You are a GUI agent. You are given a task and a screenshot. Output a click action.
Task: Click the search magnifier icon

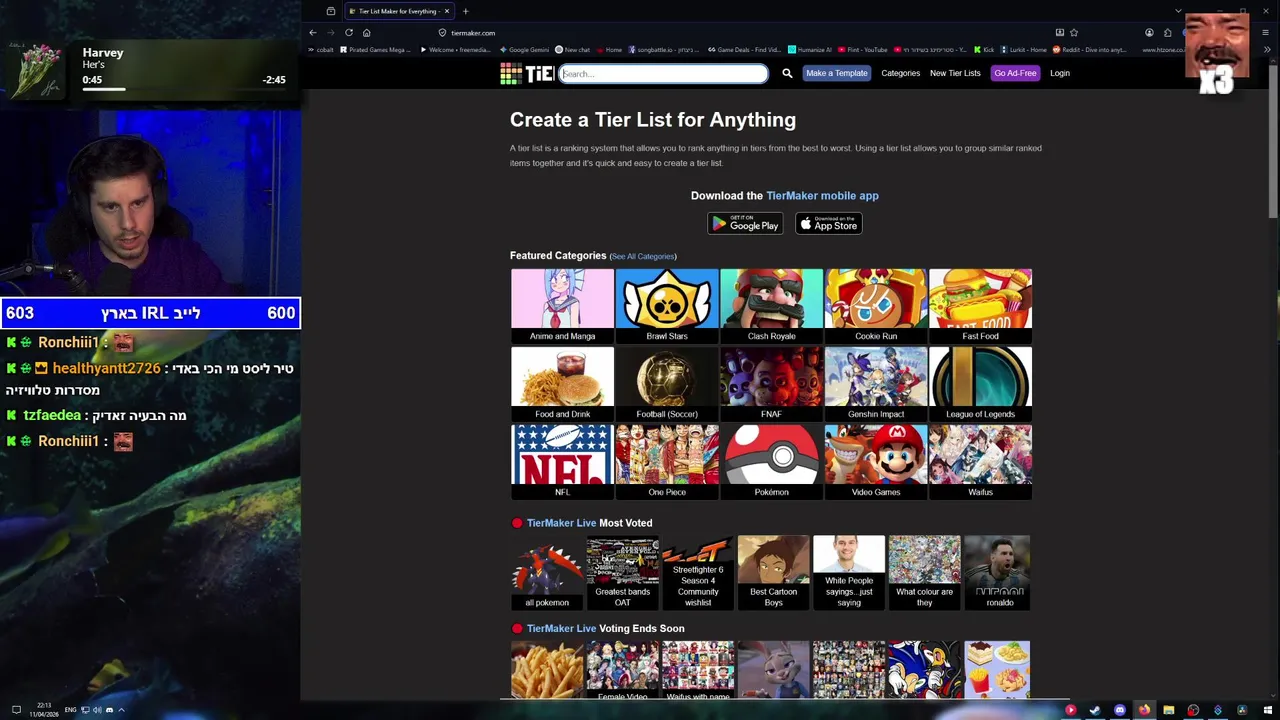coord(787,73)
